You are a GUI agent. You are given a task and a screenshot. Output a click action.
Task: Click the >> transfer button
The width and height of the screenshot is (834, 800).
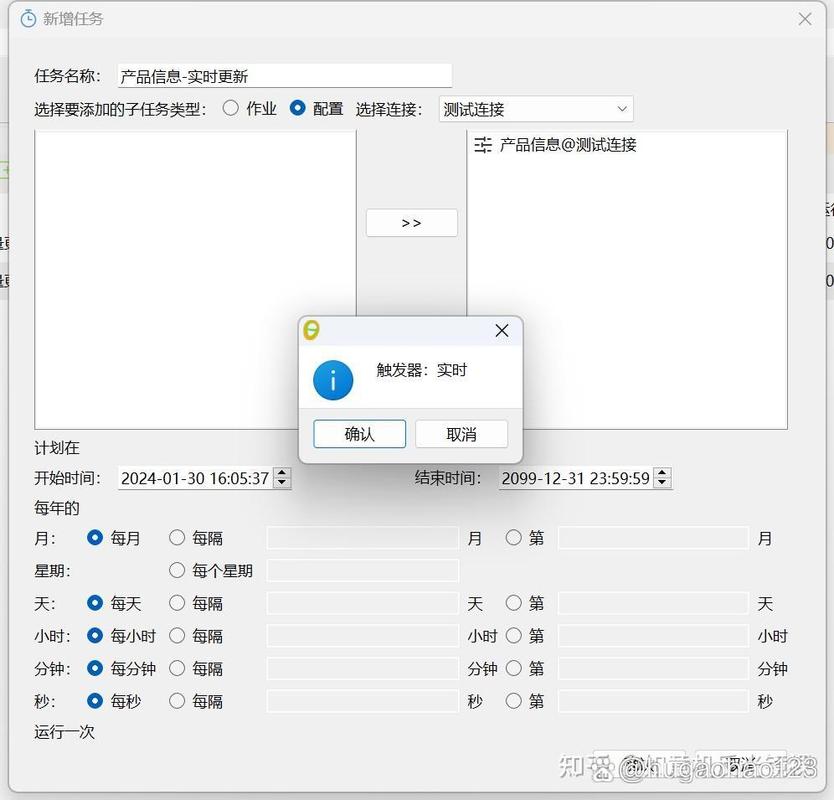point(411,223)
